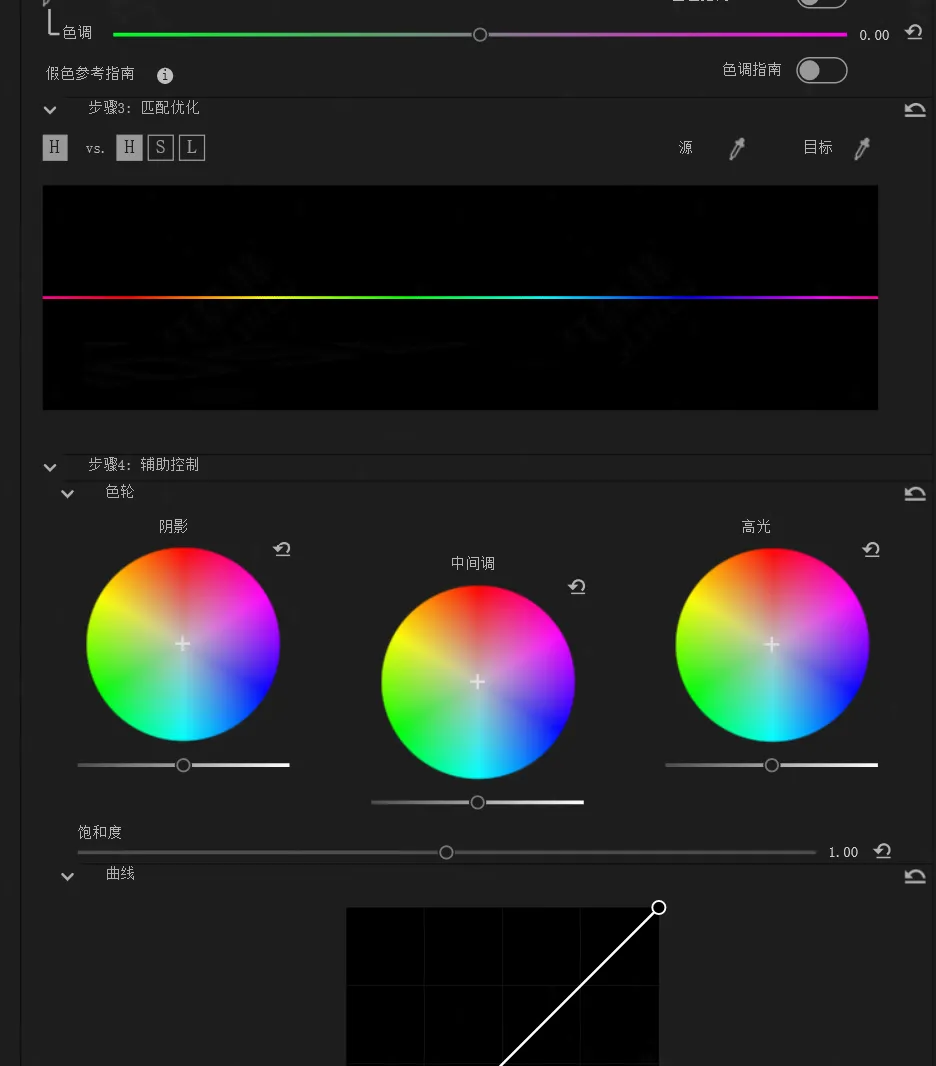Collapse the 步骤3: 匹配优化 section

50,109
